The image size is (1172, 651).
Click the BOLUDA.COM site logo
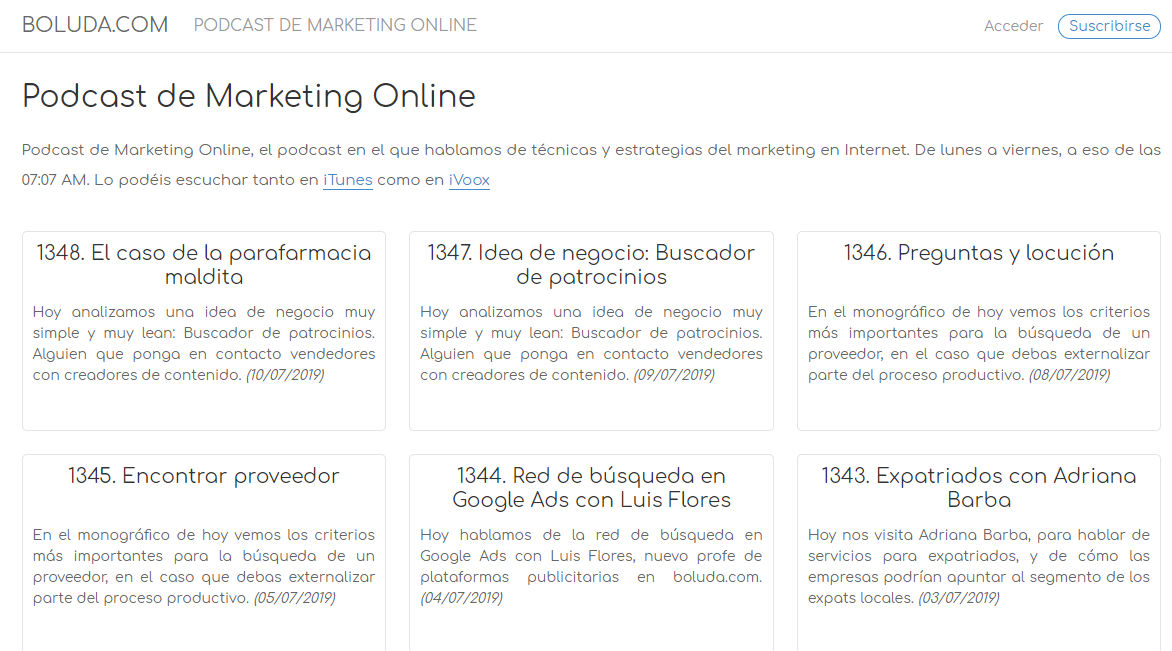point(95,25)
